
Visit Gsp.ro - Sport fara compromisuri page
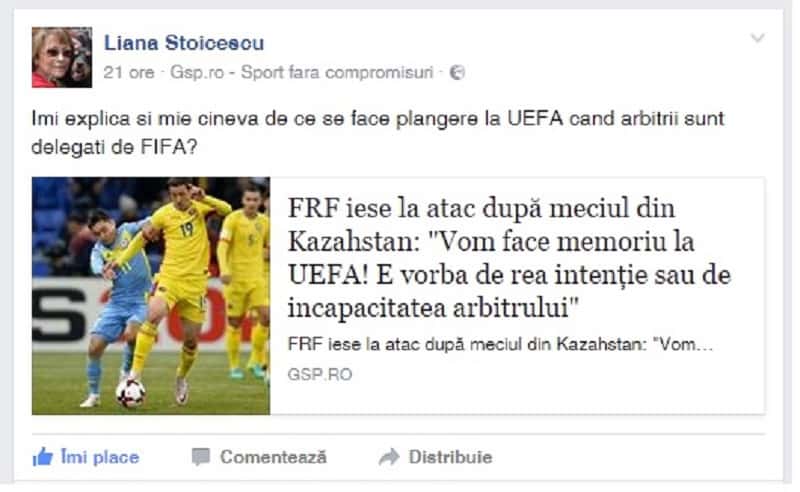302,72
